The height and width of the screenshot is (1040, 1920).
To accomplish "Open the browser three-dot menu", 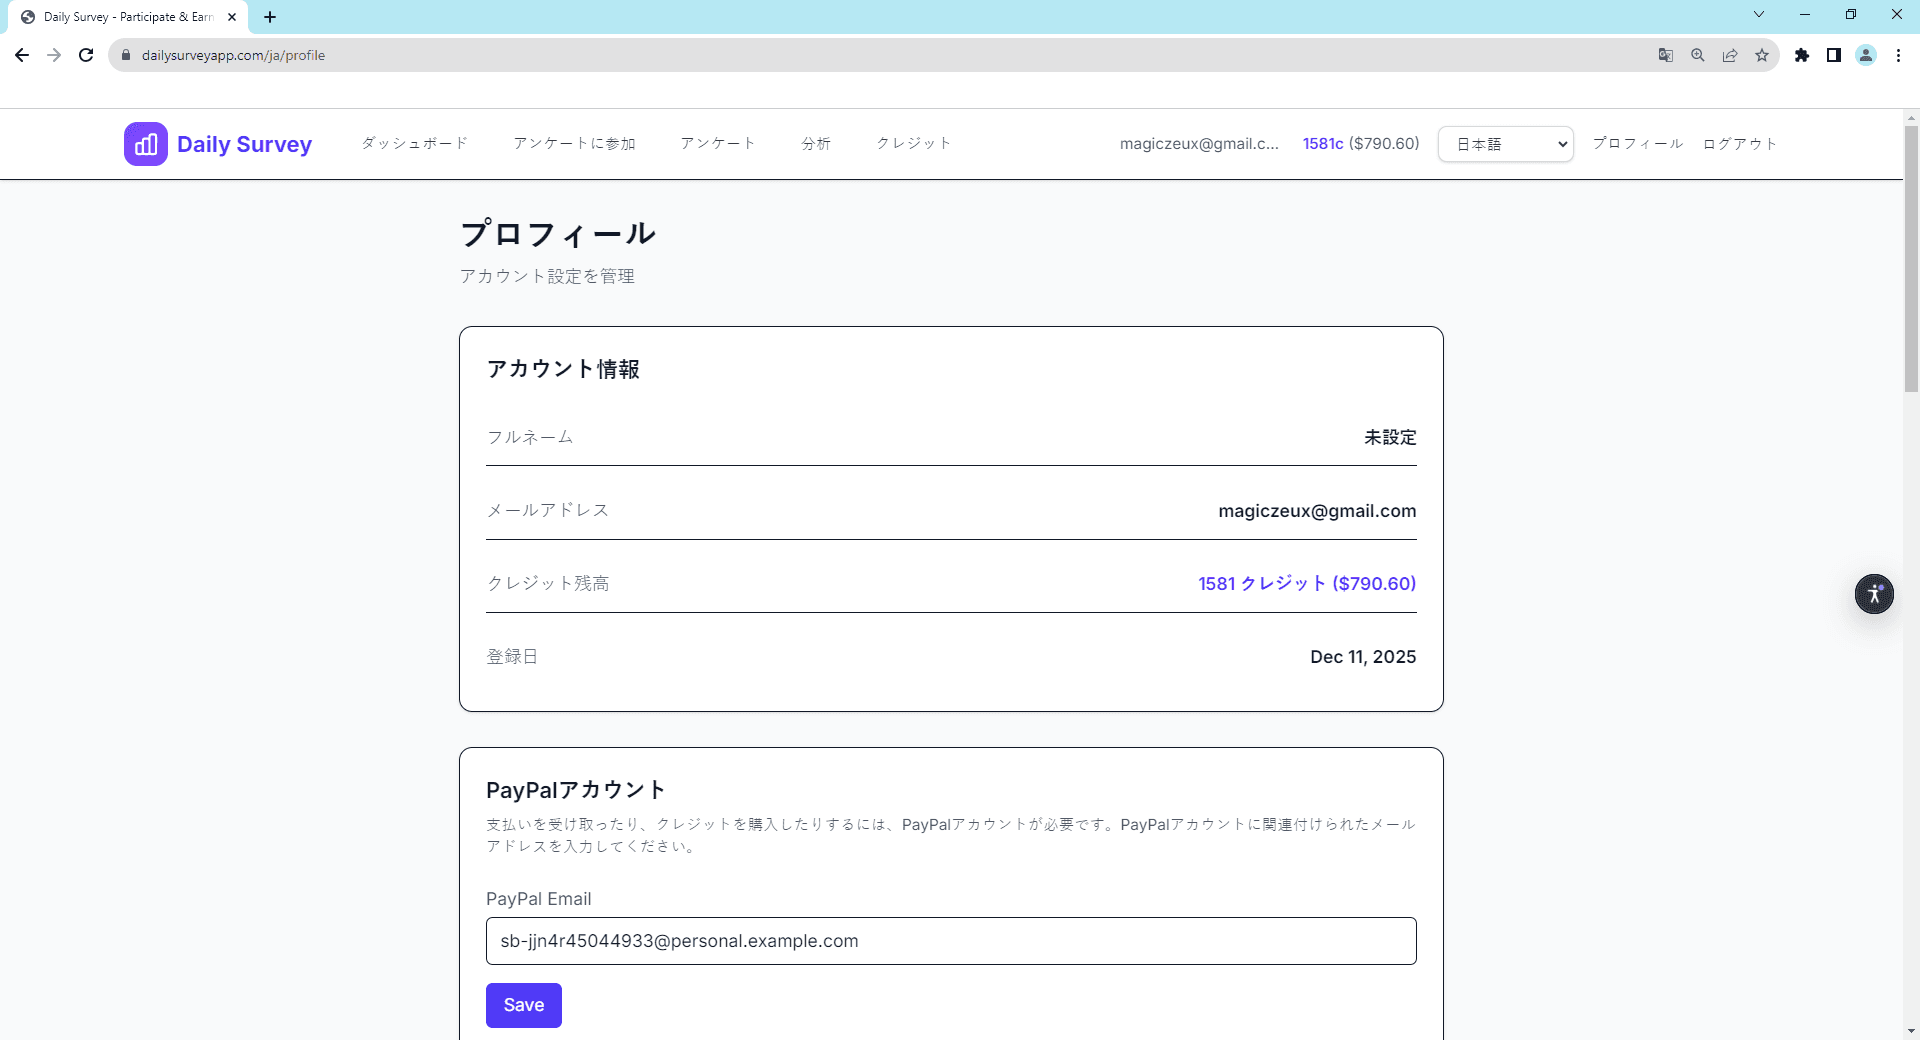I will (x=1898, y=55).
